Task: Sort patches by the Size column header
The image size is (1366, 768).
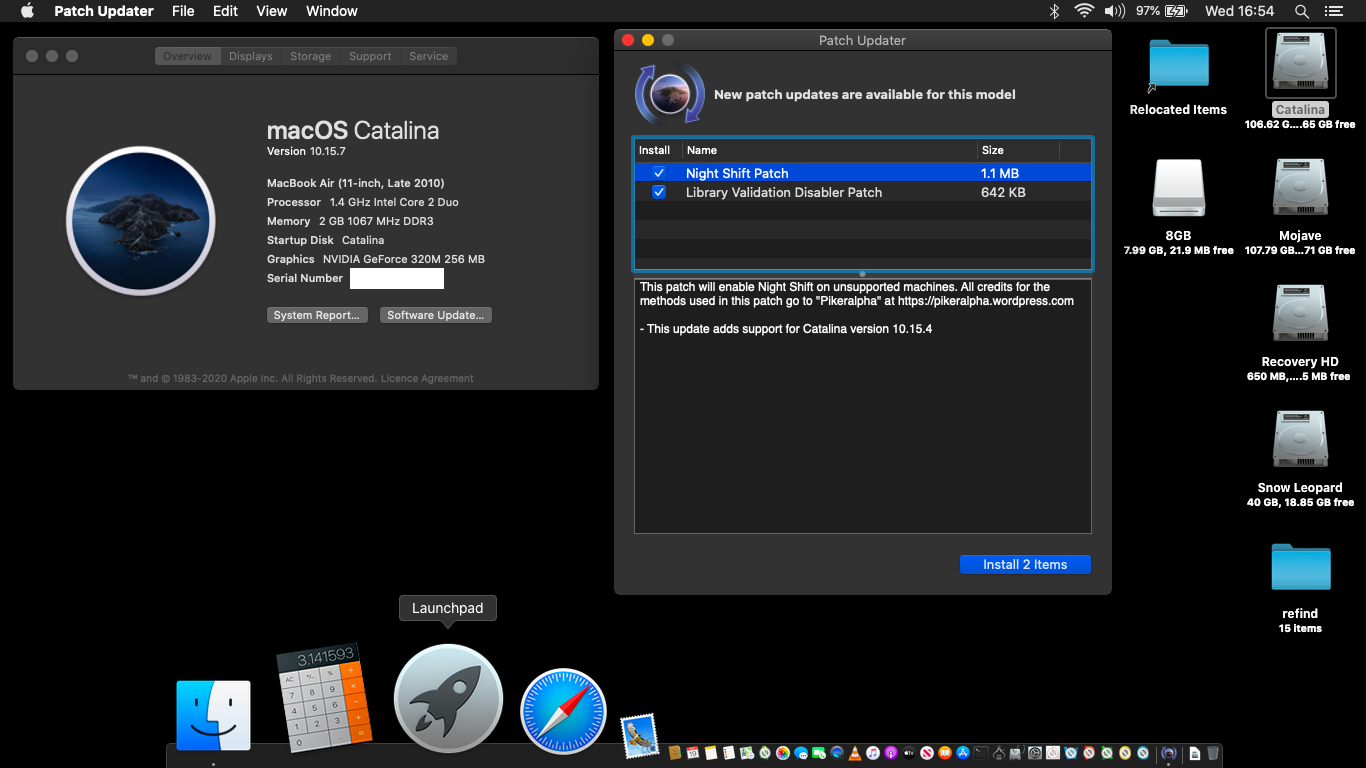Action: tap(1018, 150)
